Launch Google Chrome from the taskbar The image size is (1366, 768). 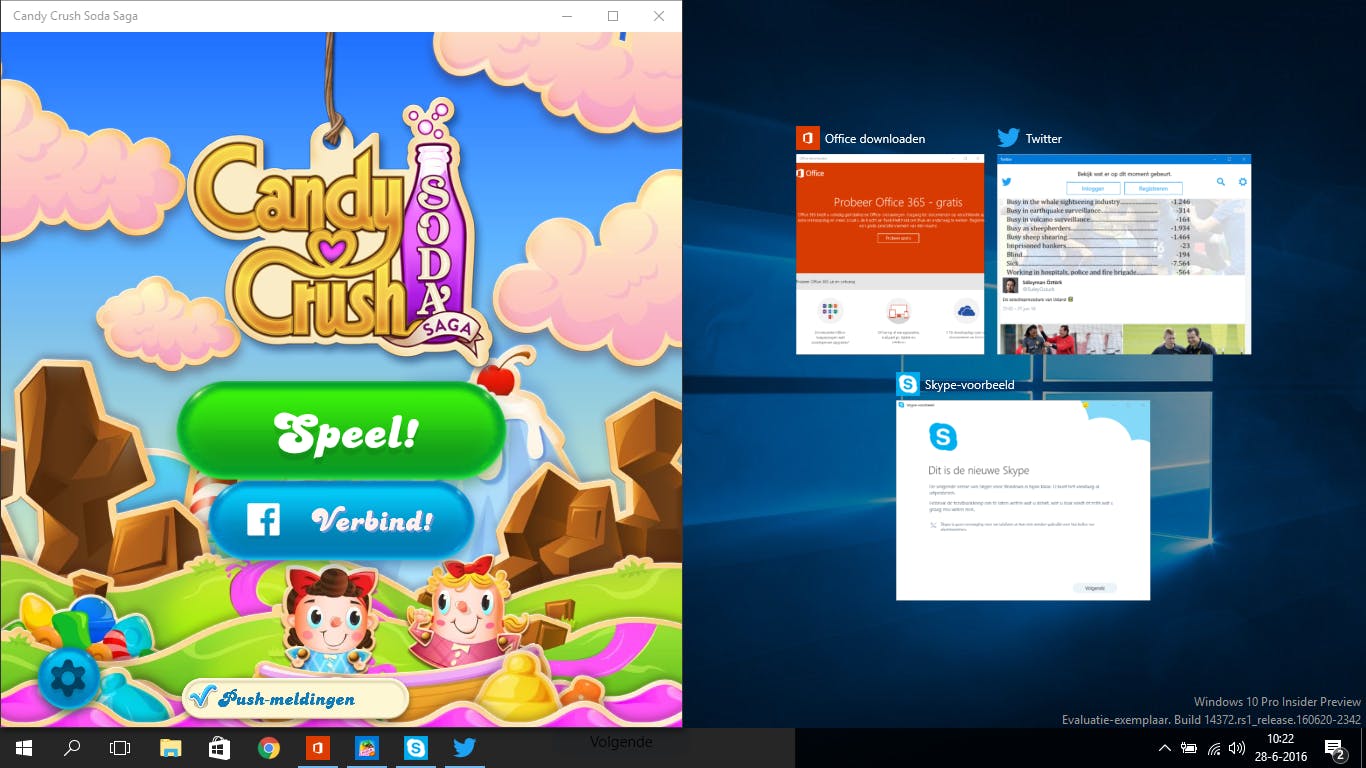(x=268, y=748)
